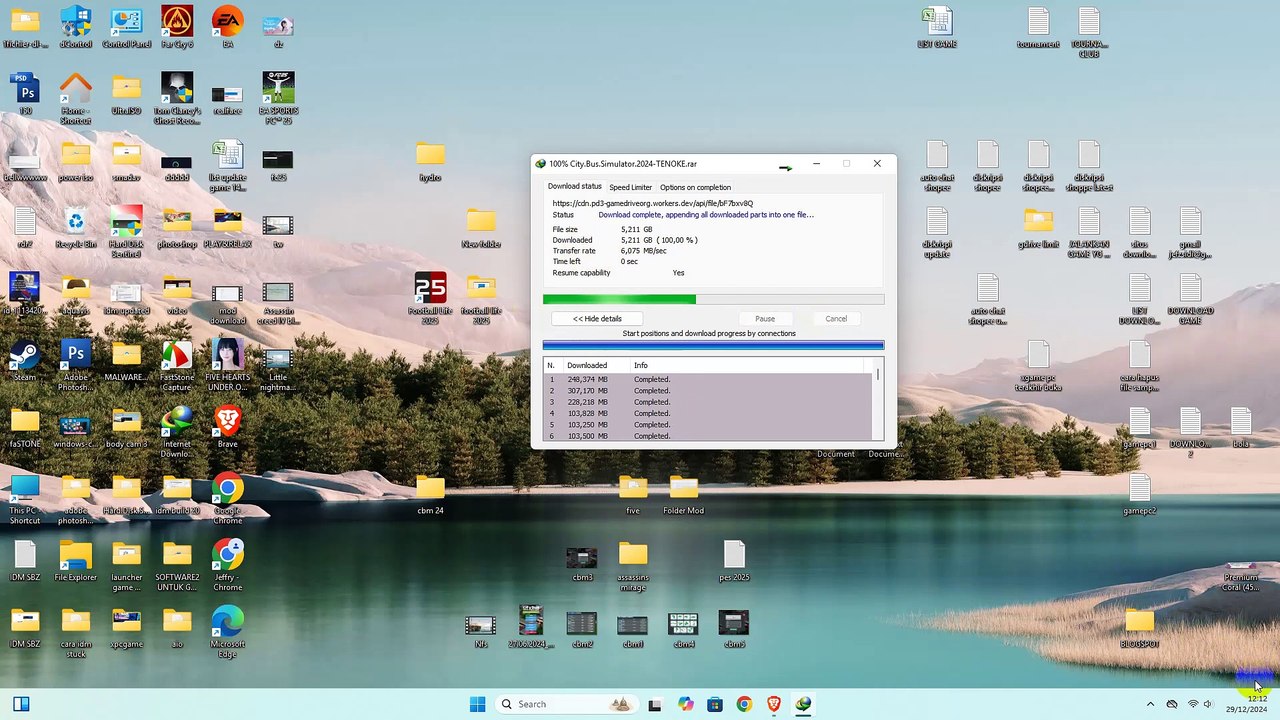This screenshot has width=1280, height=720.
Task: Select the Hard Disk Sentinel icon
Action: click(126, 232)
